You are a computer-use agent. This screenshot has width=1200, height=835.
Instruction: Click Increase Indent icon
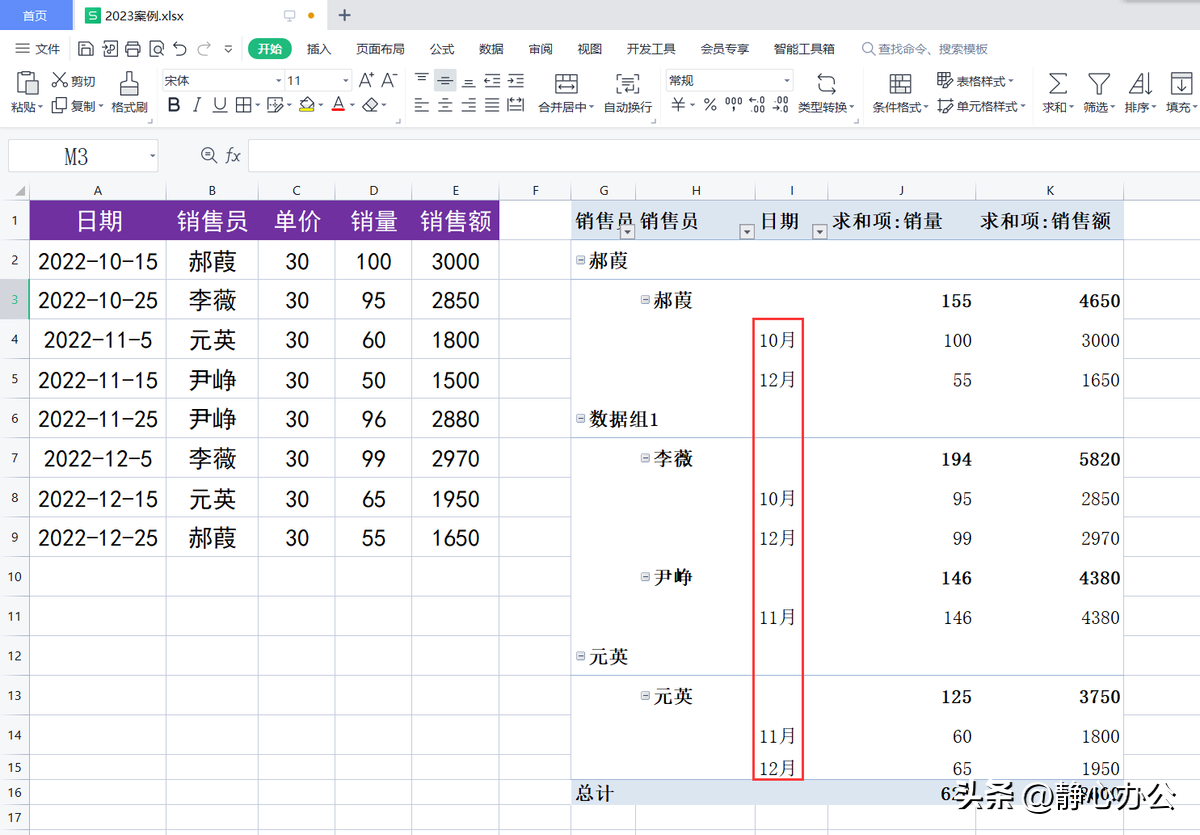[x=515, y=80]
